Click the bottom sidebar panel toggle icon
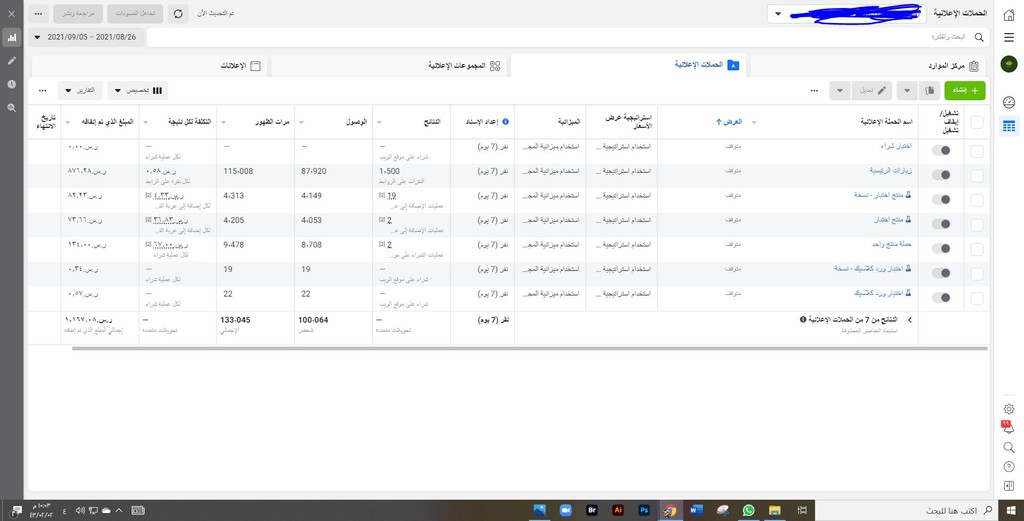The width and height of the screenshot is (1024, 521). [1009, 486]
